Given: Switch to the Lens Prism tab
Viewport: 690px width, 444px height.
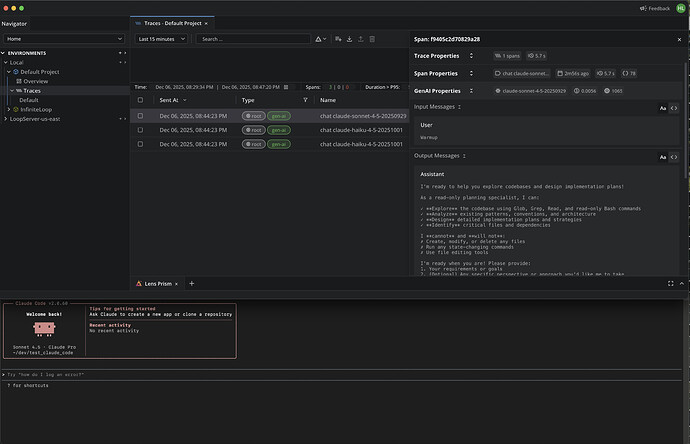Looking at the screenshot, I should point(157,283).
